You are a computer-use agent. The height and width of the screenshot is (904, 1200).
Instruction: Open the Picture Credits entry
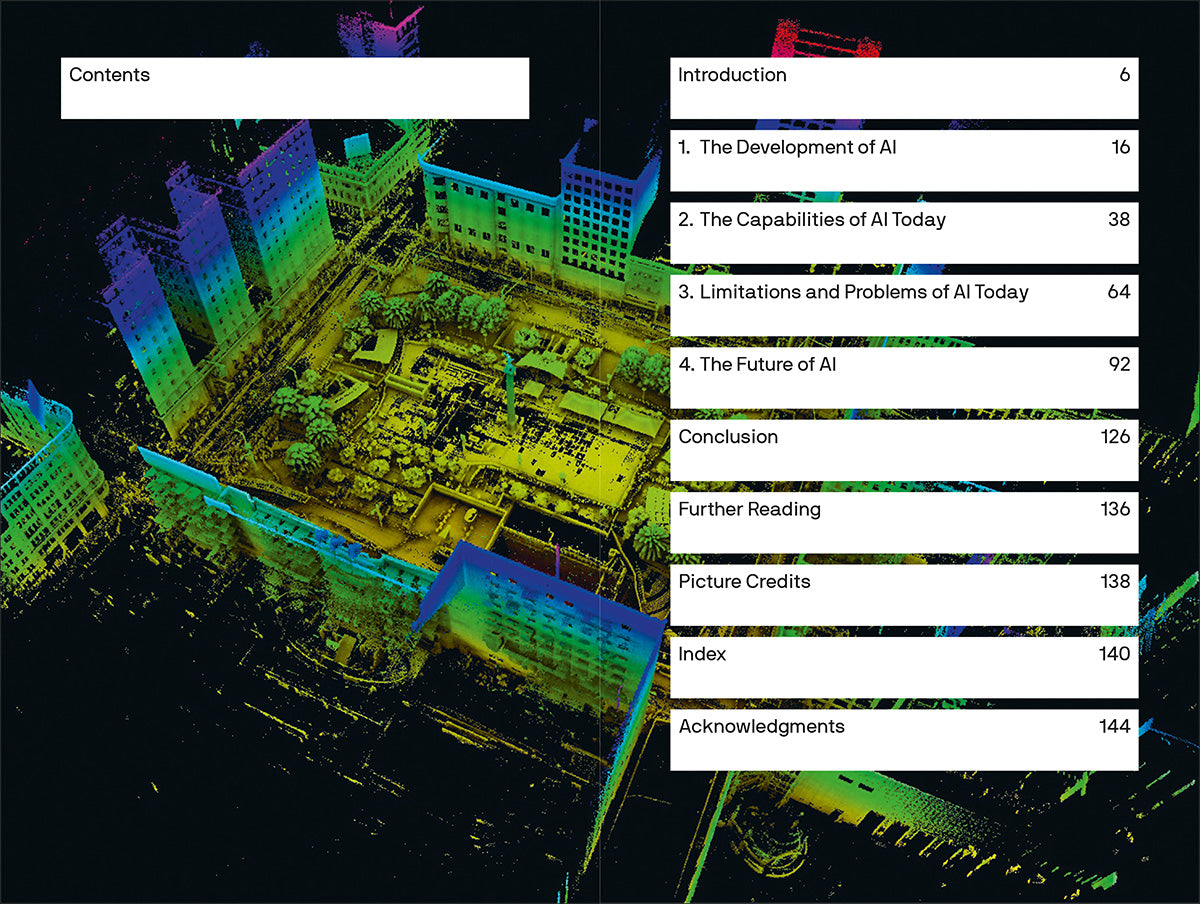click(744, 582)
